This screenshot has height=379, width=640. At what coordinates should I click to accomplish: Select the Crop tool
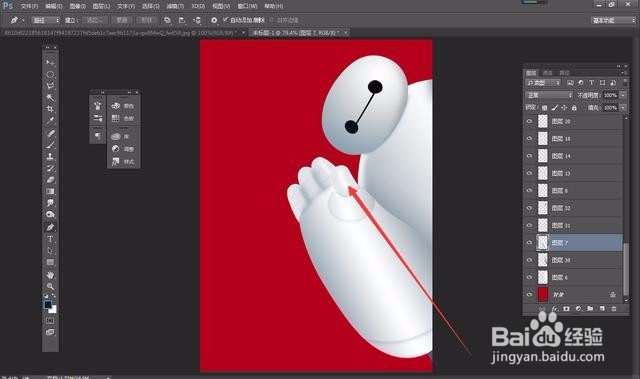click(50, 109)
